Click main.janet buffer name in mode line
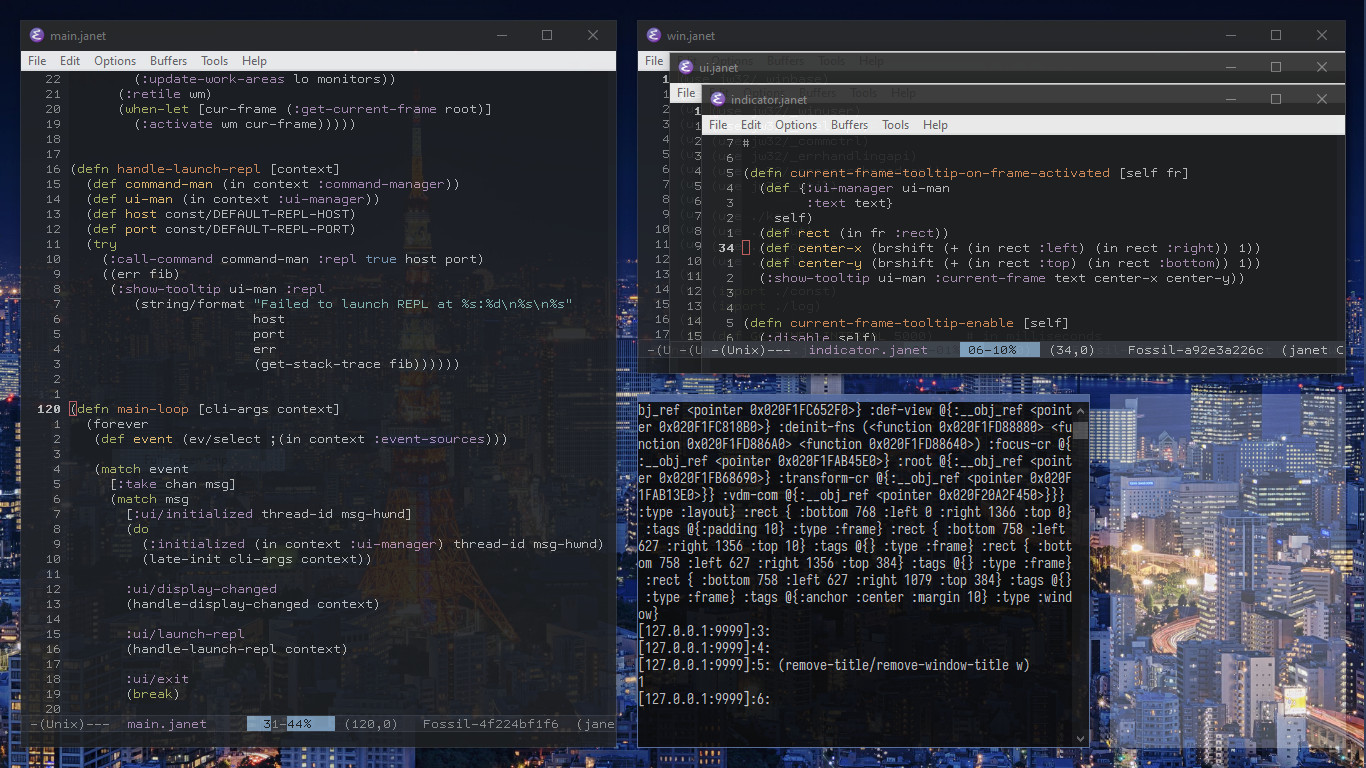The image size is (1366, 768). click(167, 724)
